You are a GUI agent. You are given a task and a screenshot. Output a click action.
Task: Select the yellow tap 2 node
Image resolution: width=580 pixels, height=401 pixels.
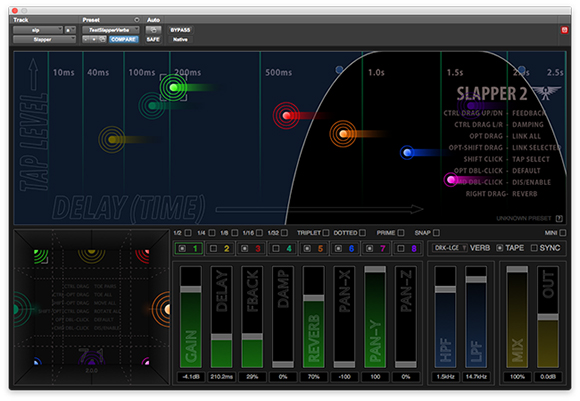click(x=112, y=139)
